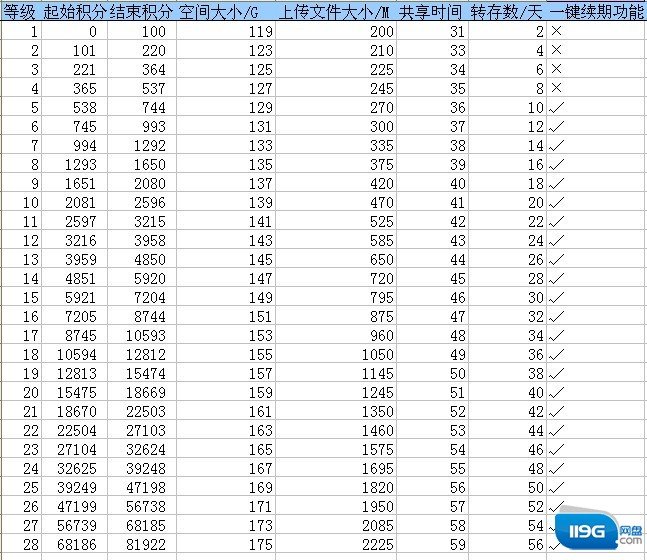Select the check mark in level 10 row
Viewport: 647px width, 560px height.
[x=557, y=203]
